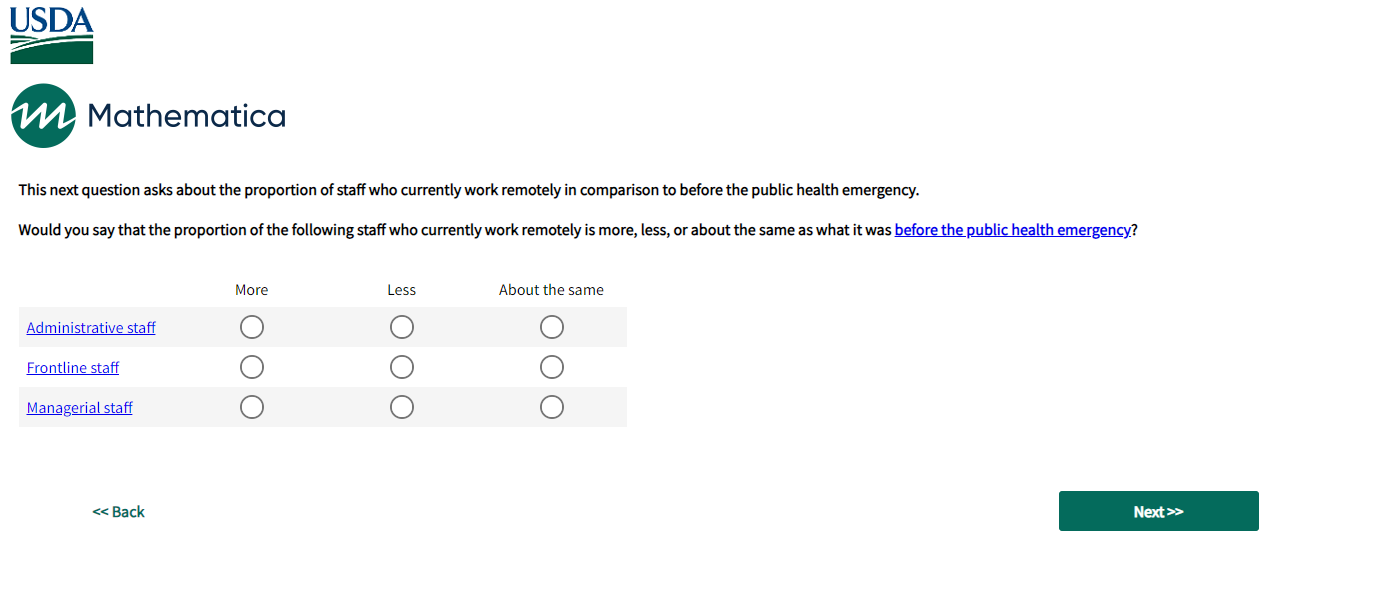Choose About the same for Administrative staff
1386x594 pixels.
(x=552, y=328)
